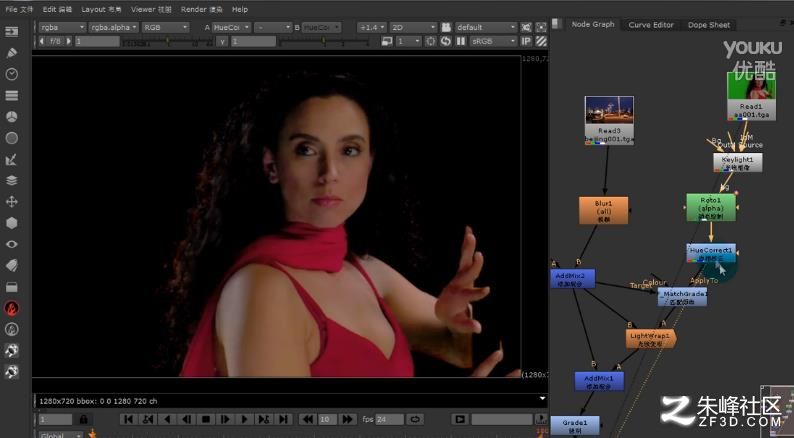Toggle the y gamma button

tap(222, 42)
